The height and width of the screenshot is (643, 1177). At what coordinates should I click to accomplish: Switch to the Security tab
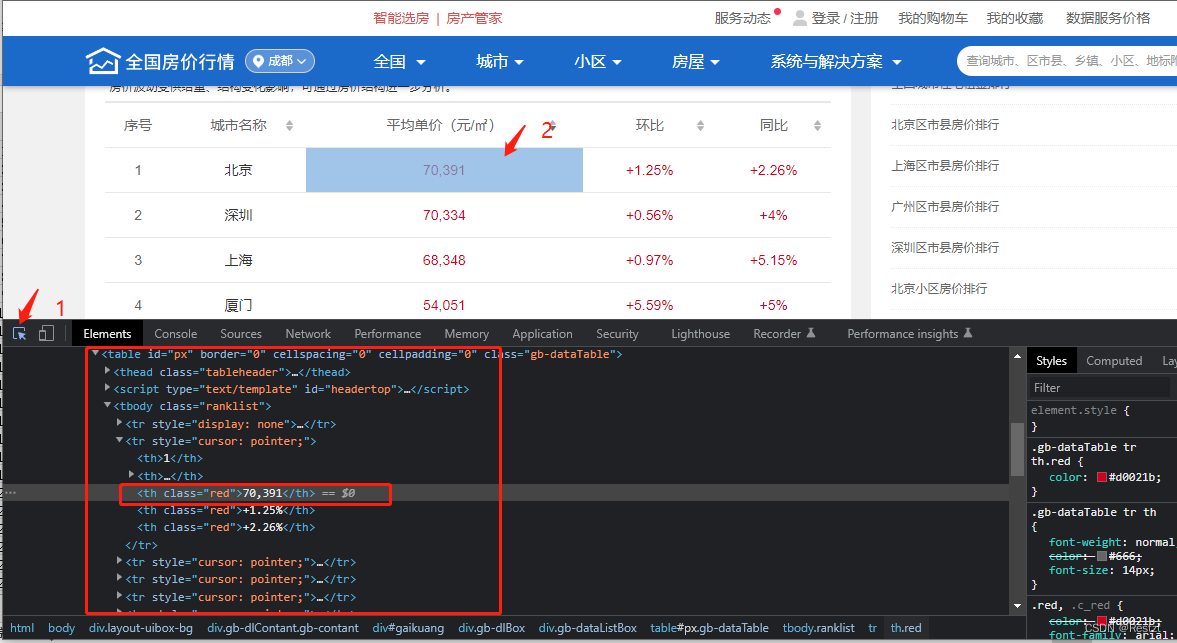tap(617, 334)
